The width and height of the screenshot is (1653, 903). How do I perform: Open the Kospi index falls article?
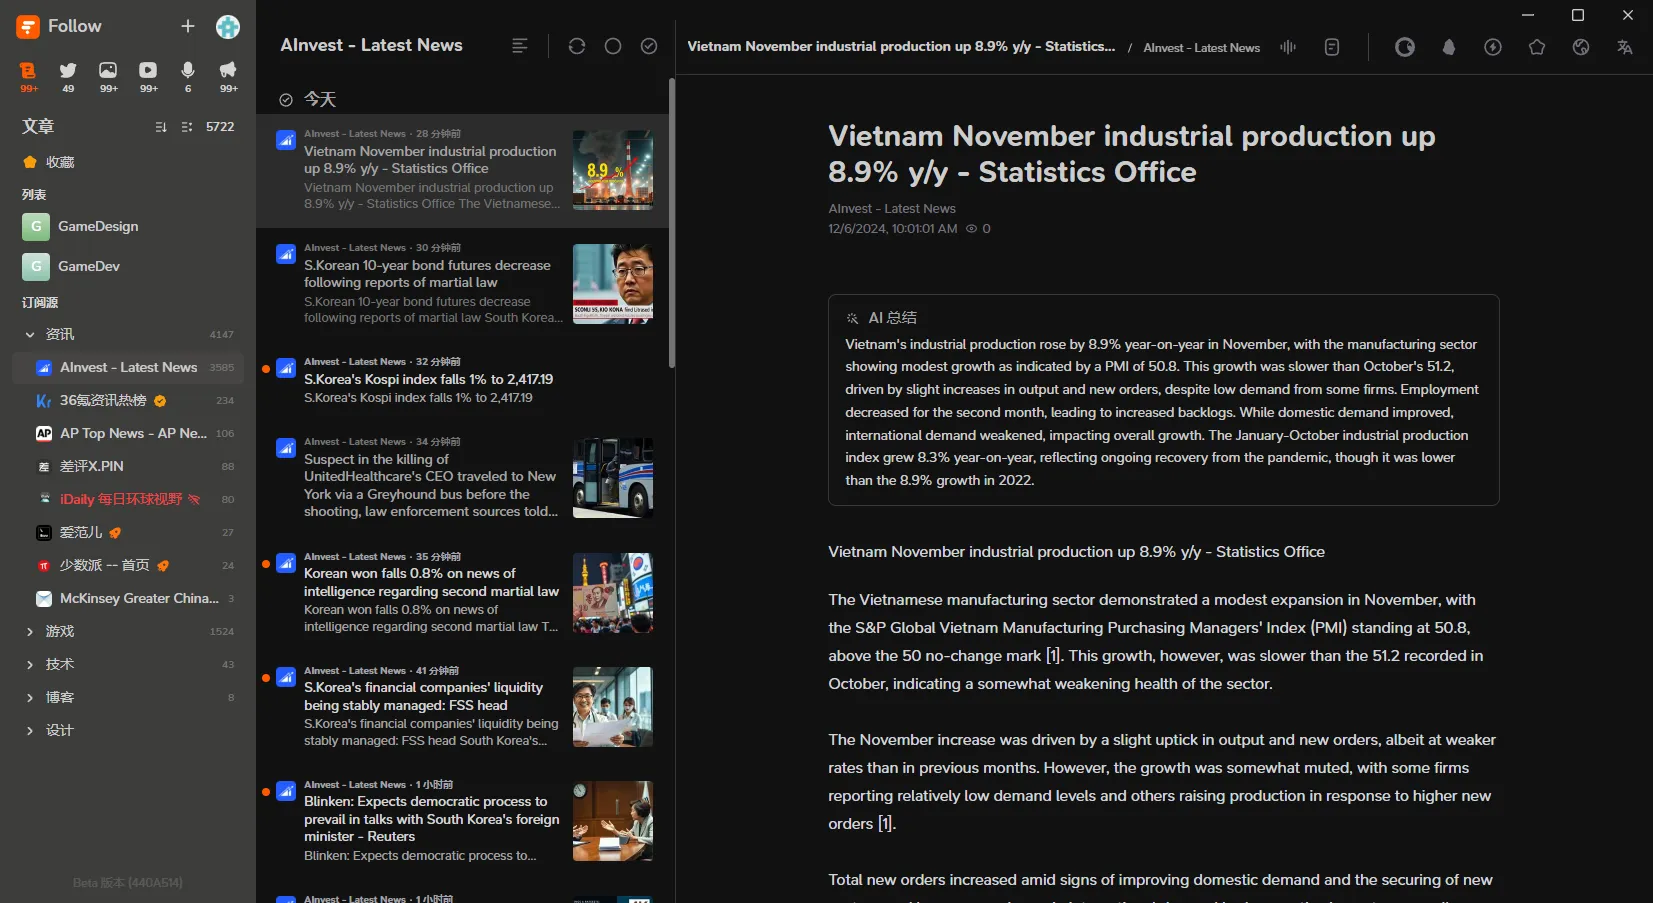428,380
